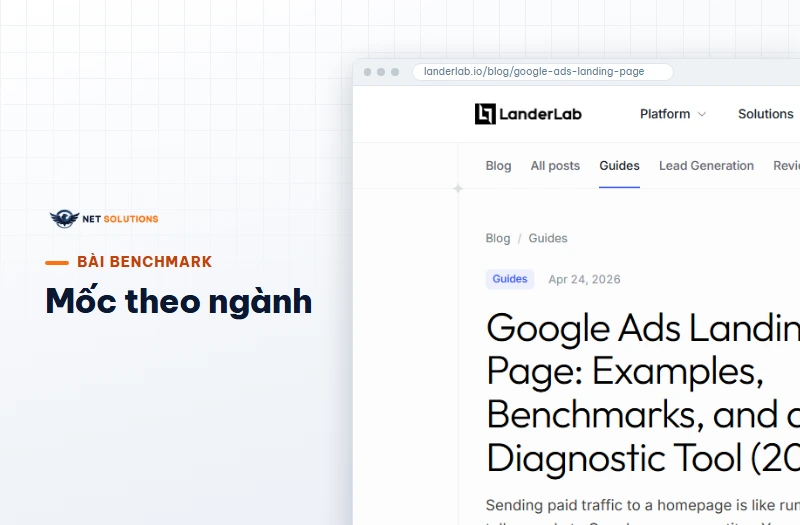Viewport: 800px width, 525px height.
Task: Select the Blog tab
Action: [498, 166]
